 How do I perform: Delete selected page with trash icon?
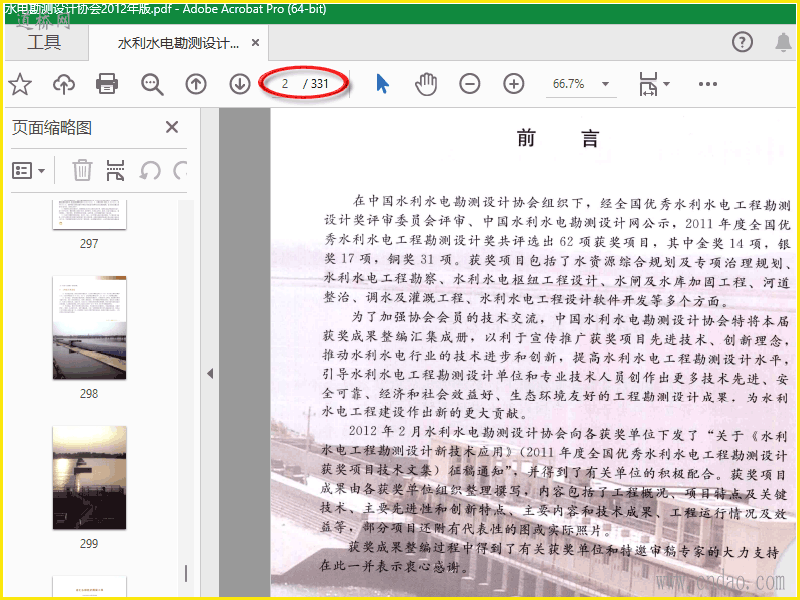point(82,170)
